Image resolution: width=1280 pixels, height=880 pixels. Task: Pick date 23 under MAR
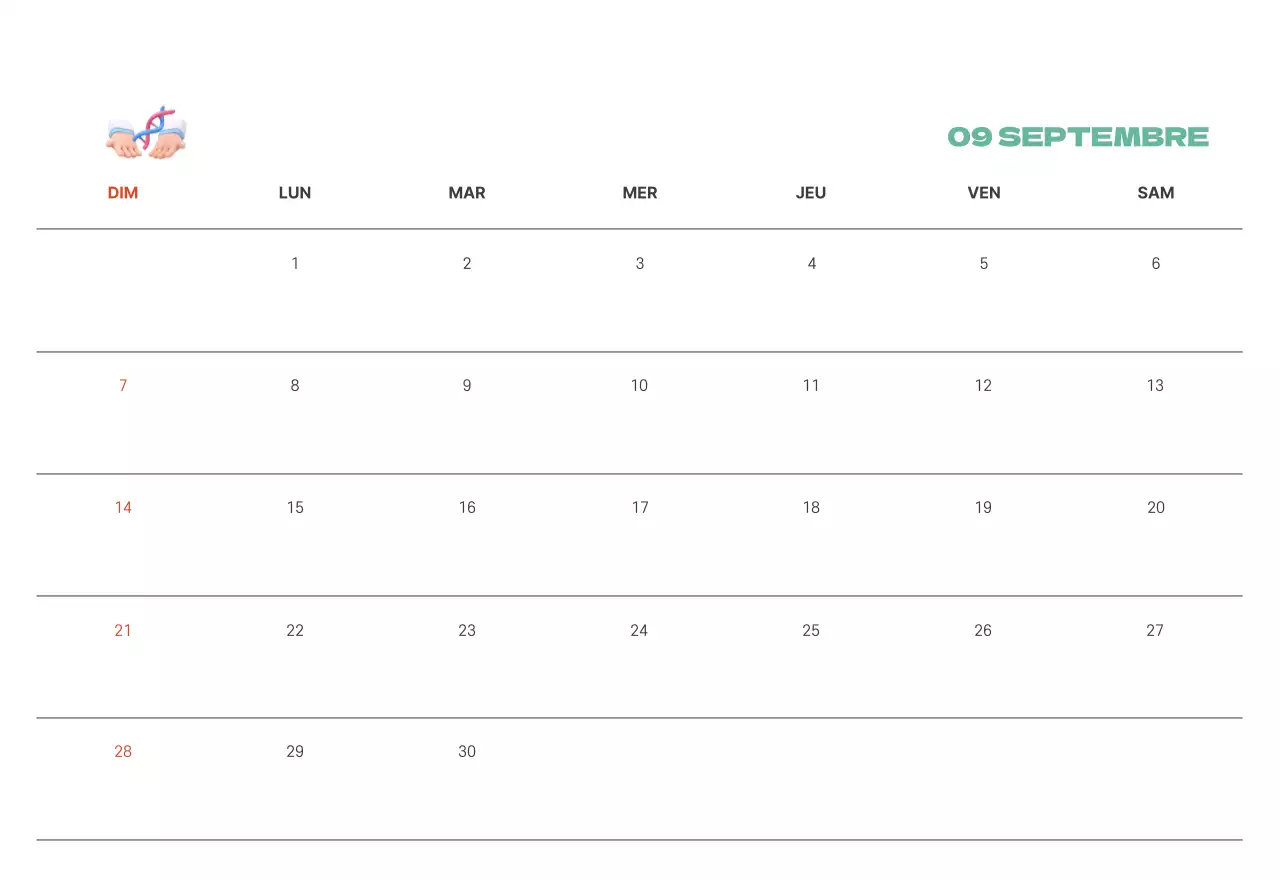(x=467, y=631)
